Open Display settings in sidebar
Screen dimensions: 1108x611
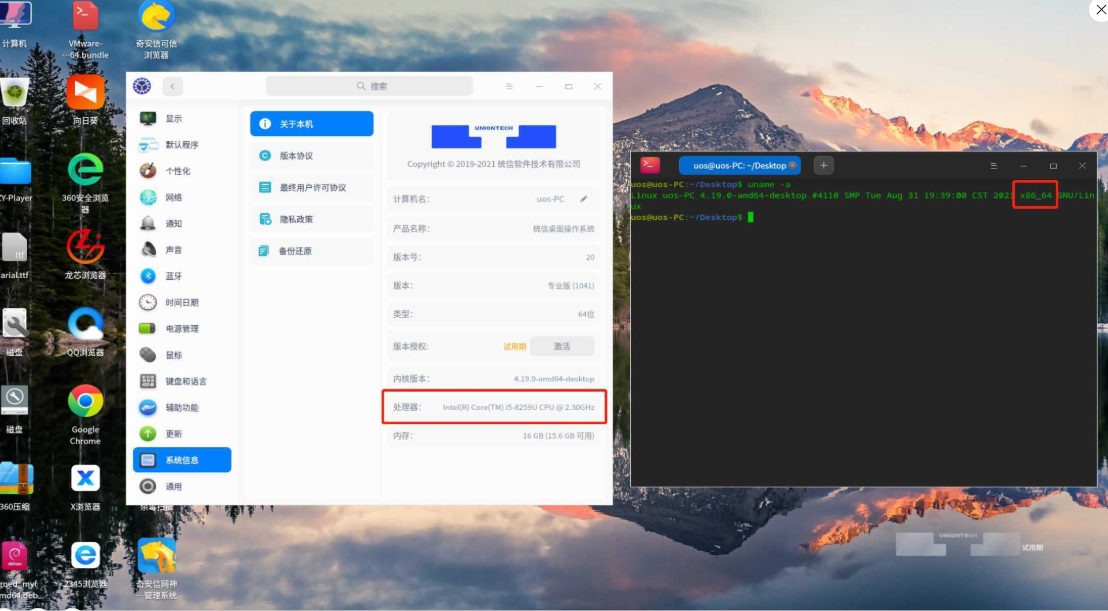(x=182, y=119)
